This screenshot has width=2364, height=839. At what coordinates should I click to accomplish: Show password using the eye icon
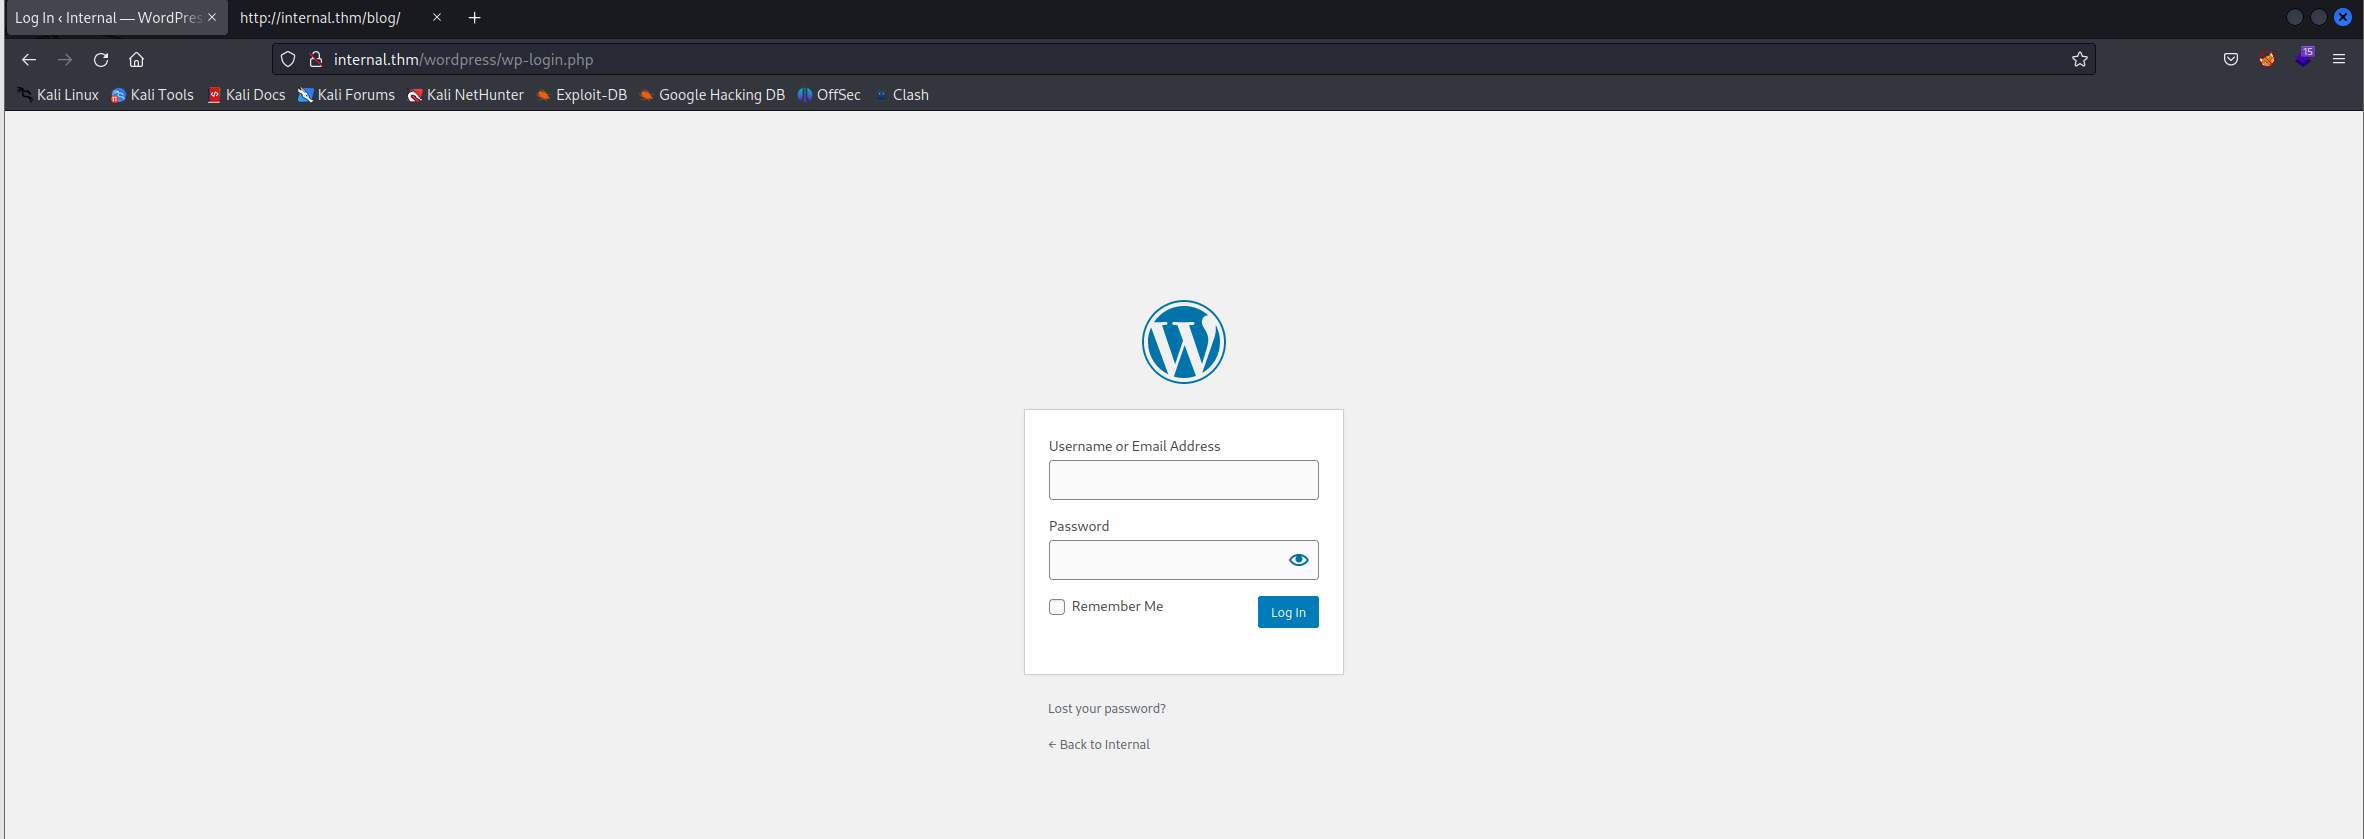pos(1298,560)
